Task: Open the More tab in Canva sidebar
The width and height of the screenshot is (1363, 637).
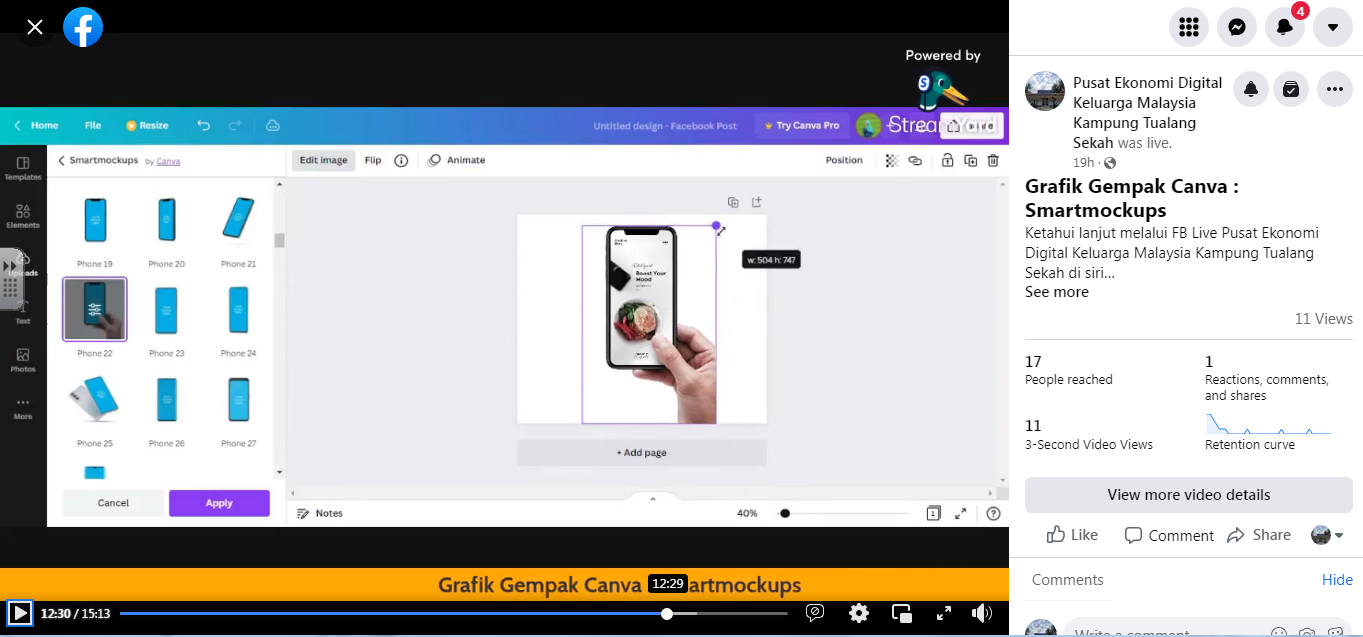Action: pyautogui.click(x=23, y=408)
